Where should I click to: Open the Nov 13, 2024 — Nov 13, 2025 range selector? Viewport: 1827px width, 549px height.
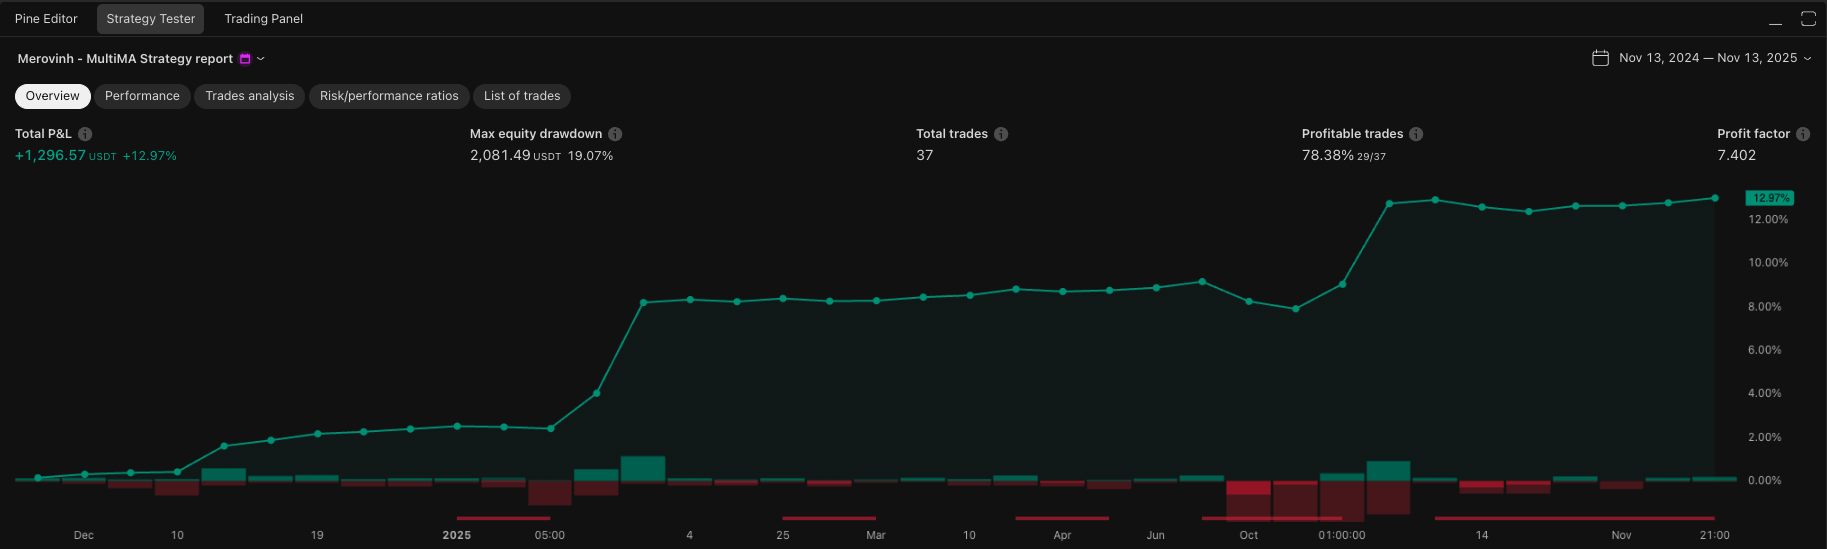pyautogui.click(x=1707, y=58)
